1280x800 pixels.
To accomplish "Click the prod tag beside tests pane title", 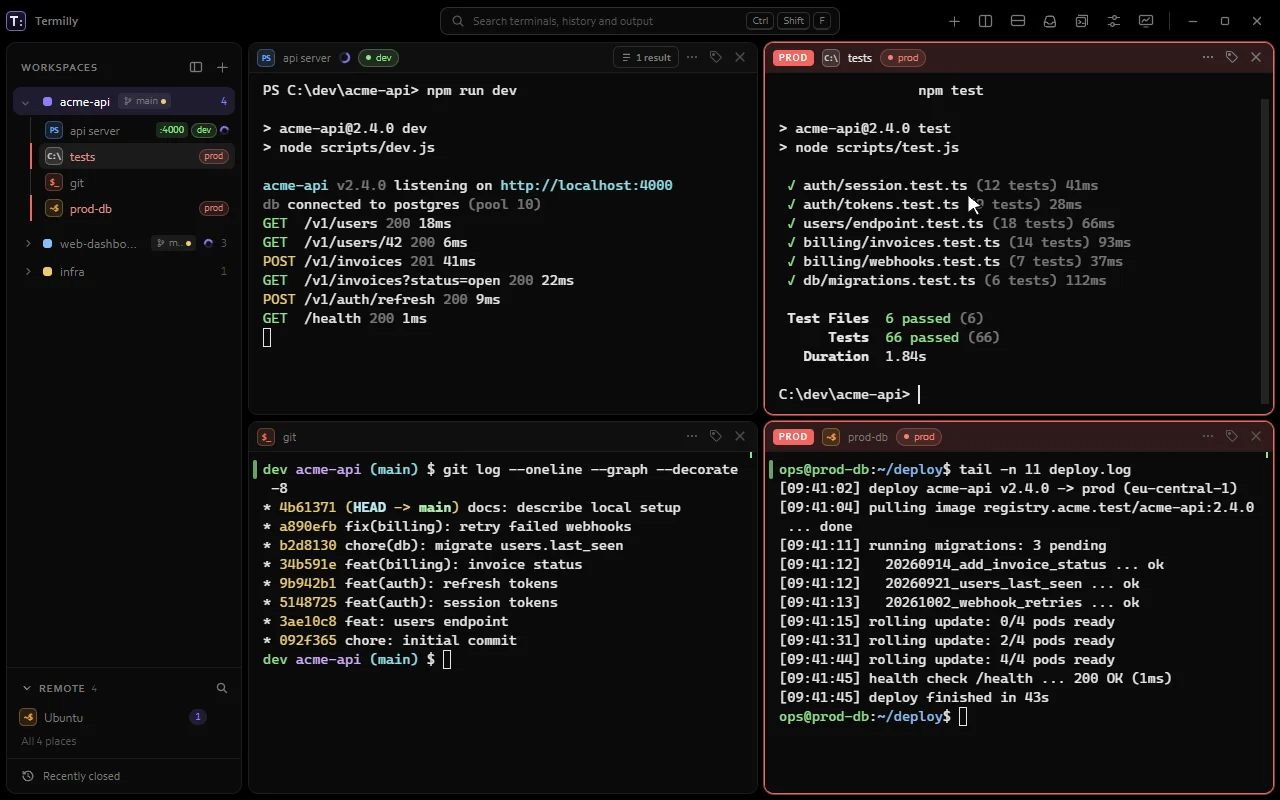I will tap(903, 58).
